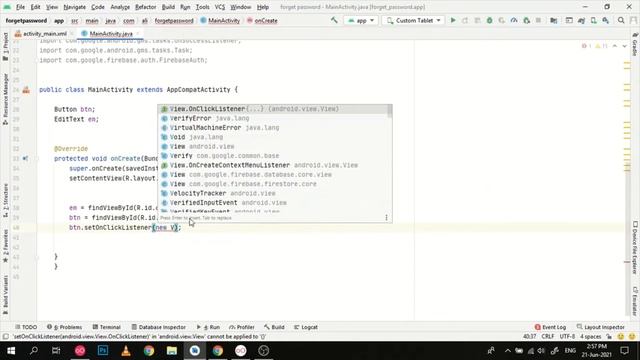The image size is (640, 360).
Task: Open the Favorites side panel
Action: [5, 246]
